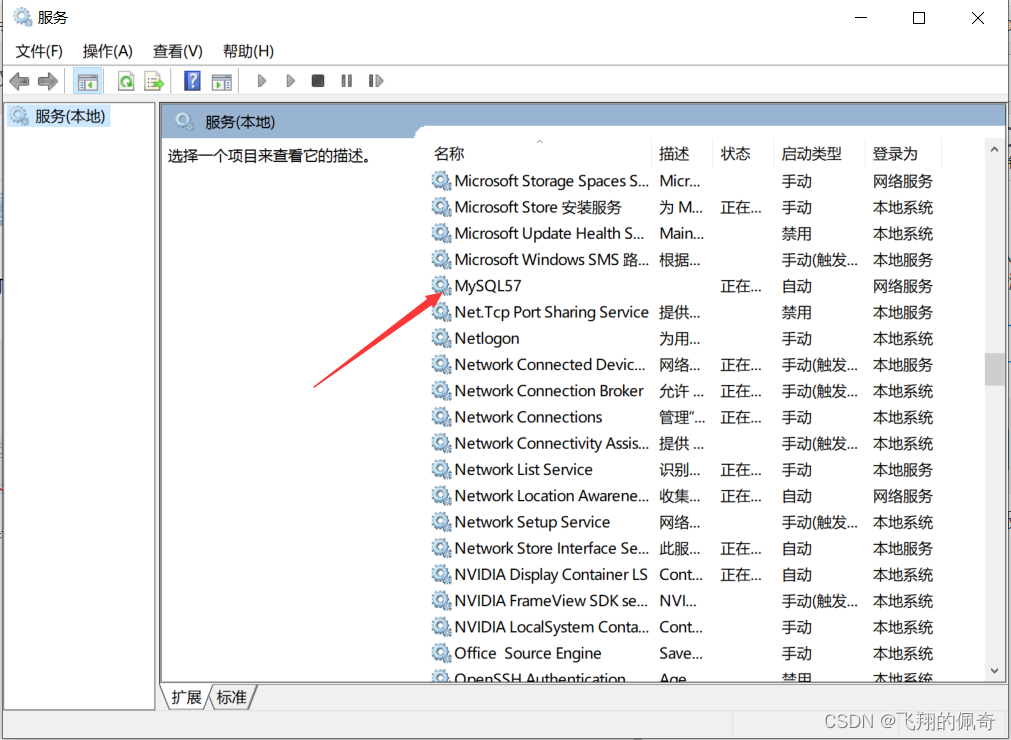This screenshot has height=740, width=1011.
Task: Click the Back arrow toolbar icon
Action: pos(19,81)
